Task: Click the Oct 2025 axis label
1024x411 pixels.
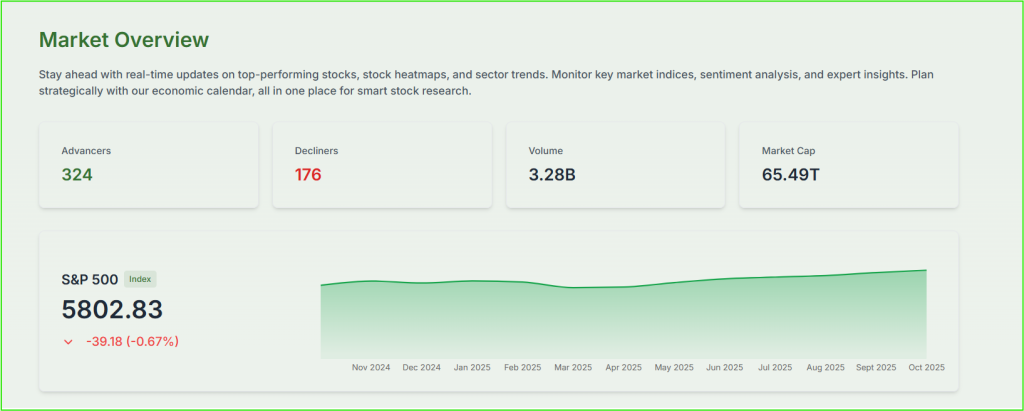Action: coord(925,367)
